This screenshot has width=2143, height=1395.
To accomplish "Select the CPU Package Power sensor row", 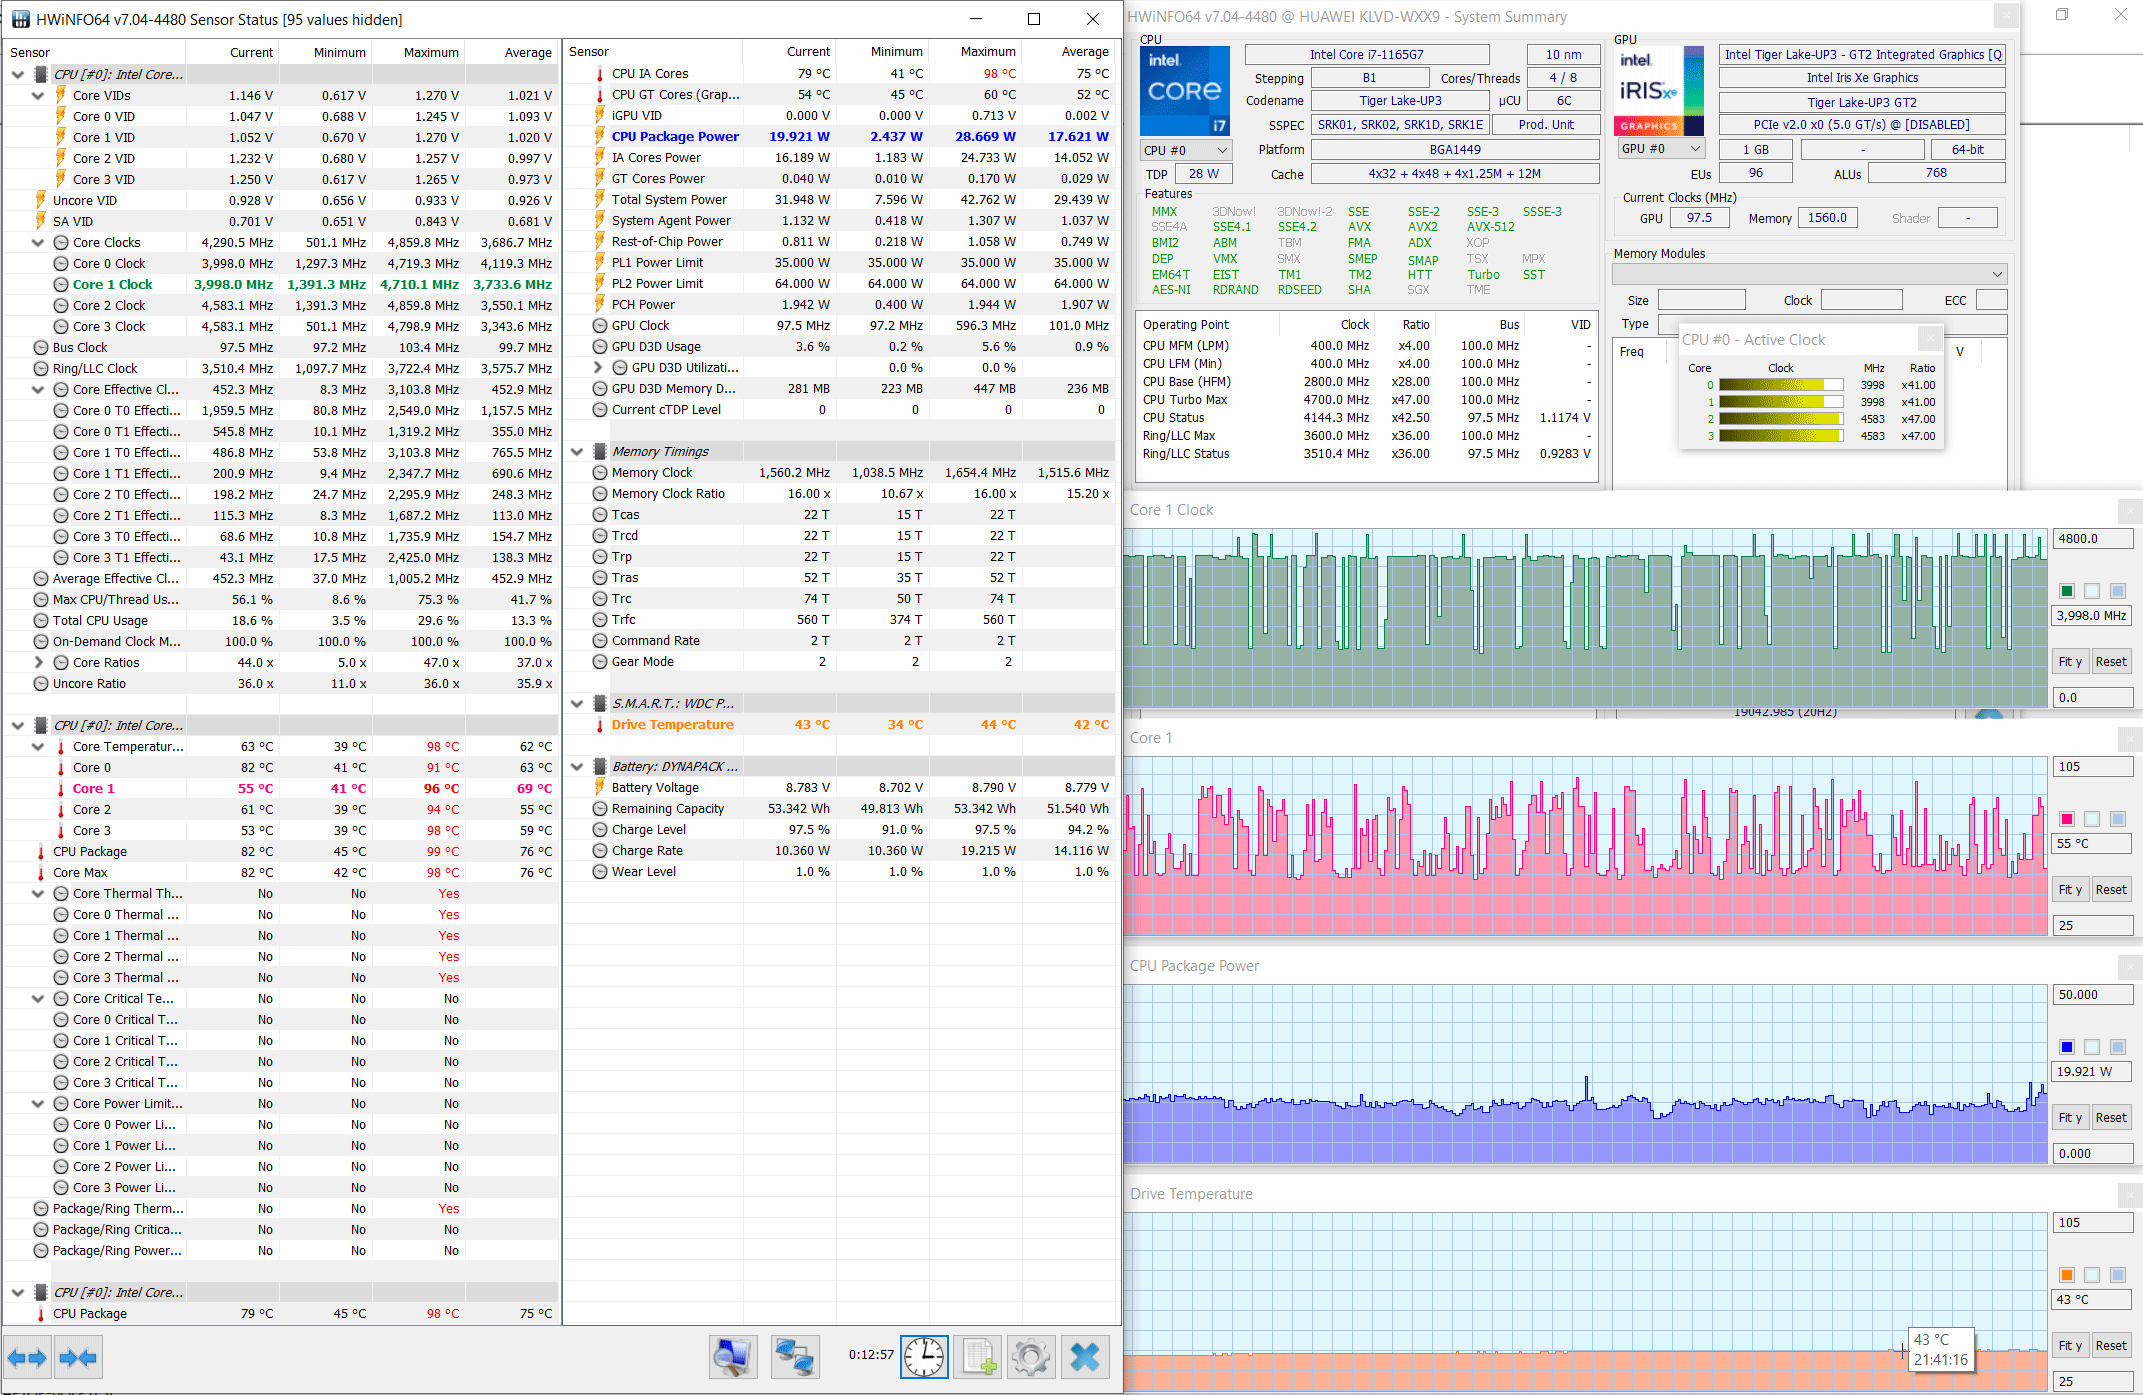I will (675, 137).
